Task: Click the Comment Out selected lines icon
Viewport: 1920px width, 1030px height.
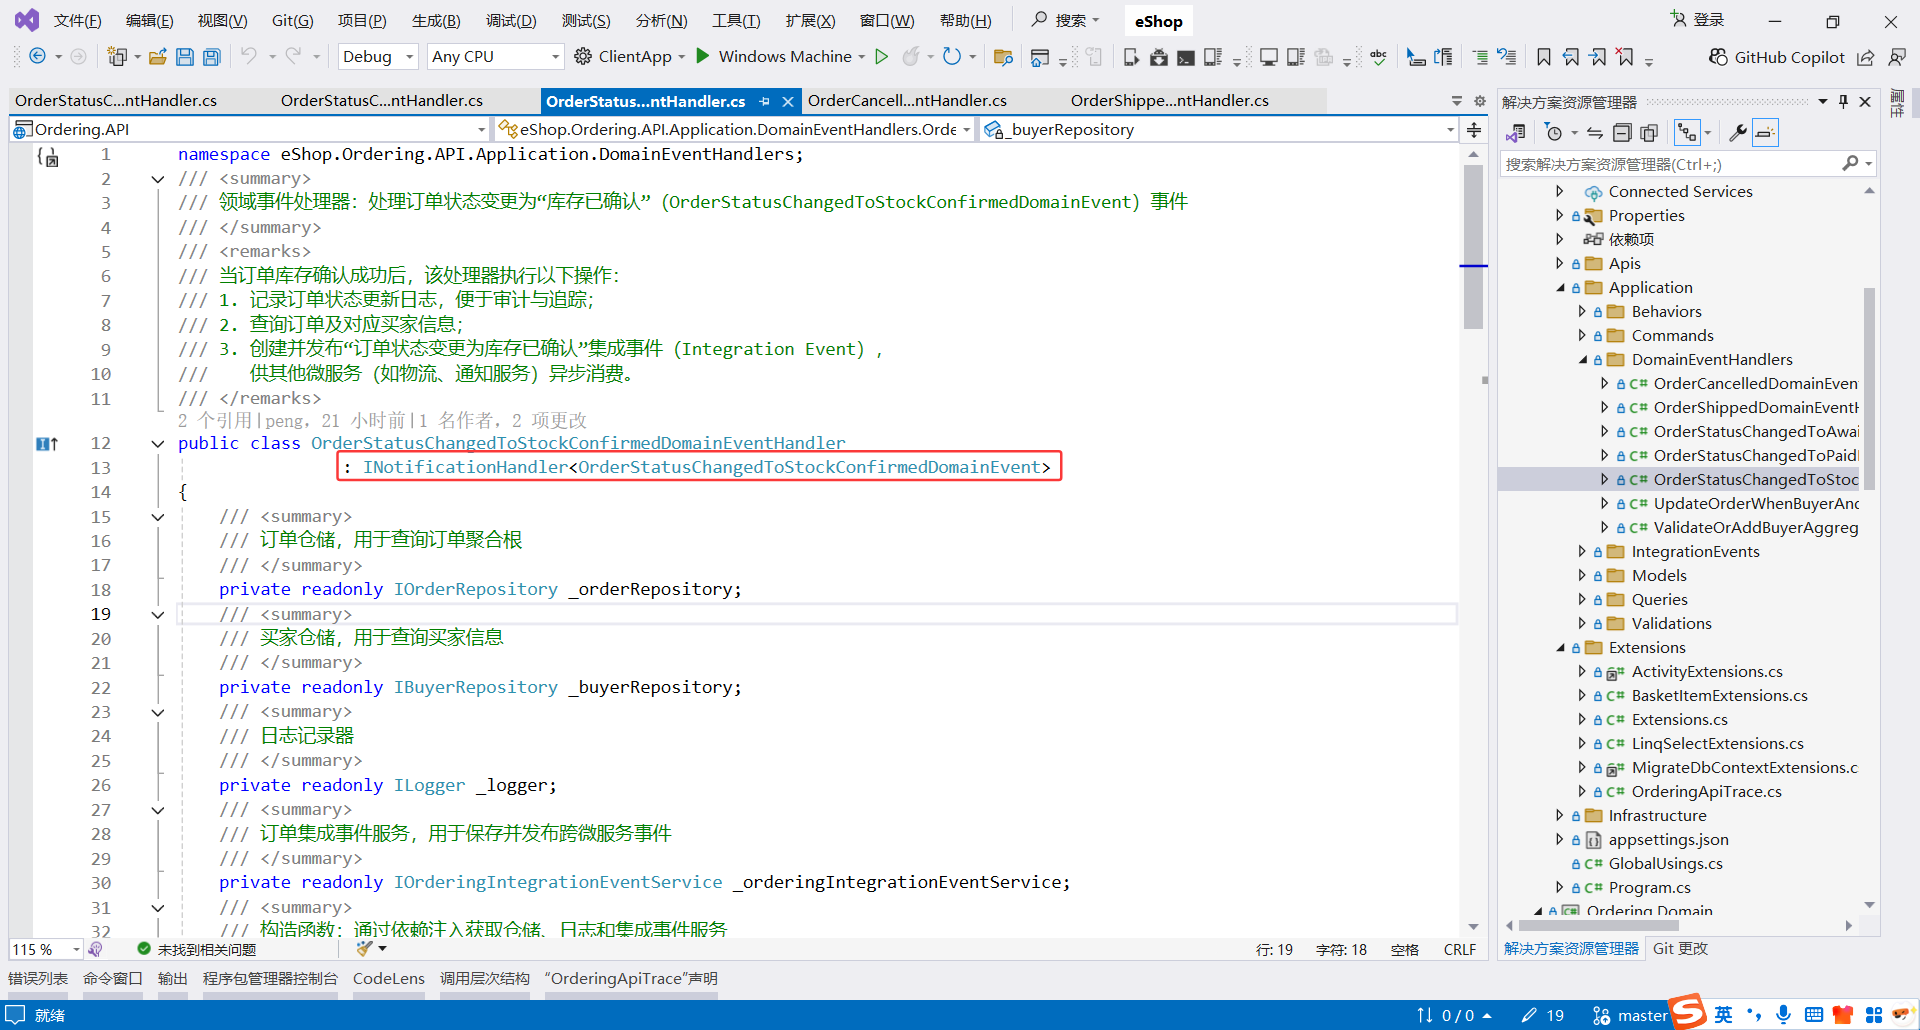Action: pyautogui.click(x=1481, y=57)
